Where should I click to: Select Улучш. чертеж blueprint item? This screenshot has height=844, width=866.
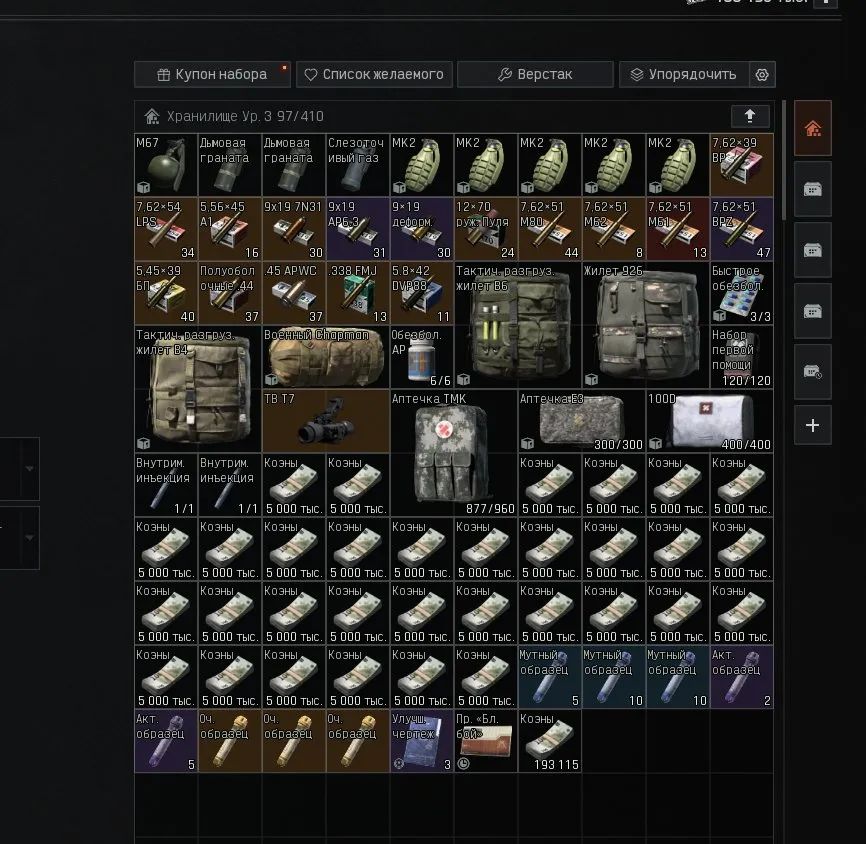pos(422,741)
